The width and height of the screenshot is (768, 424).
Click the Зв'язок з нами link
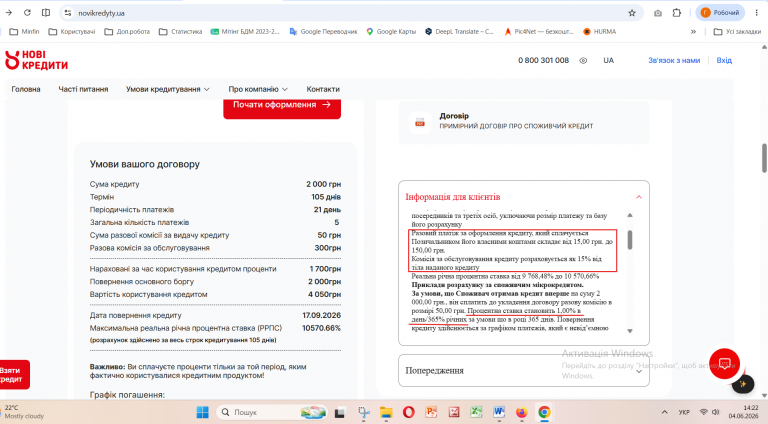pyautogui.click(x=674, y=60)
